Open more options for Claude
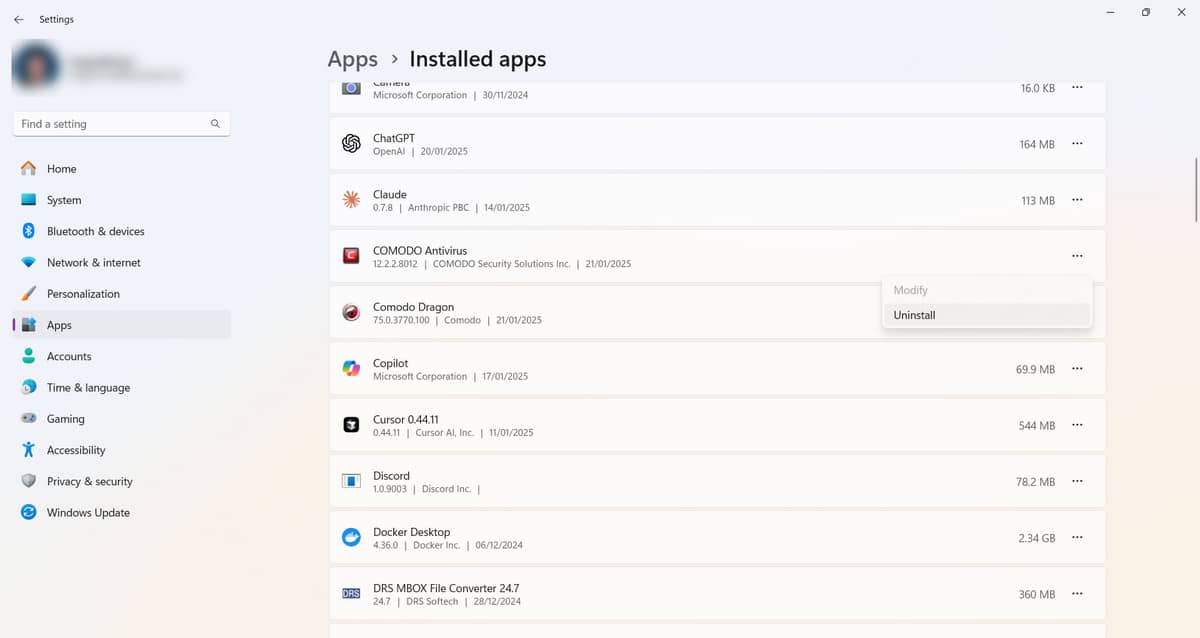The image size is (1200, 638). tap(1077, 200)
